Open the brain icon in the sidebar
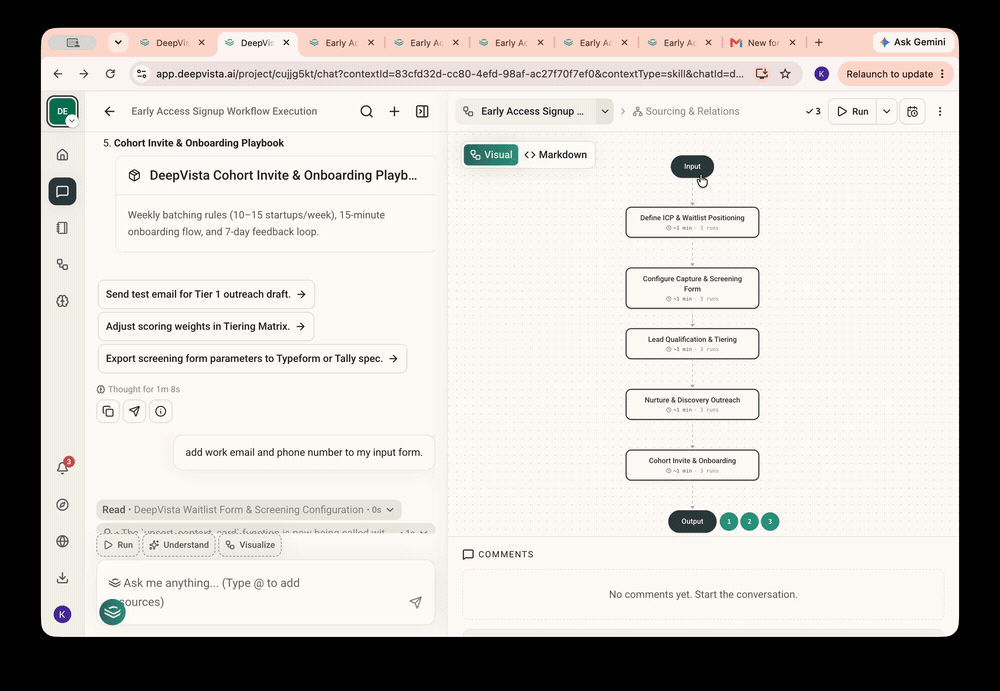Image resolution: width=1000 pixels, height=691 pixels. click(62, 301)
